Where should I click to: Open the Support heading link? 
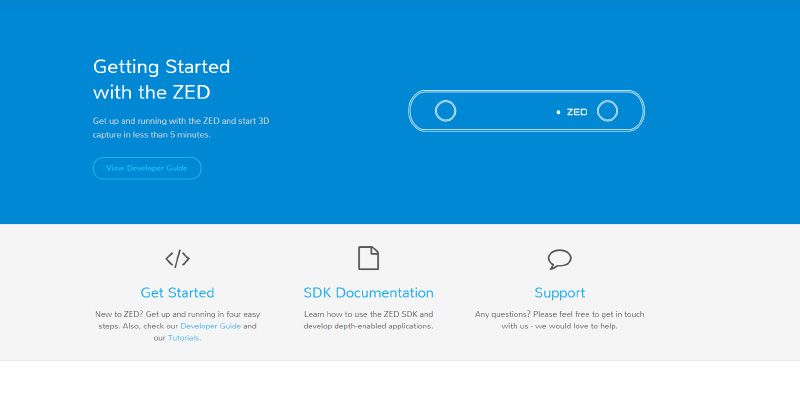[x=560, y=293]
